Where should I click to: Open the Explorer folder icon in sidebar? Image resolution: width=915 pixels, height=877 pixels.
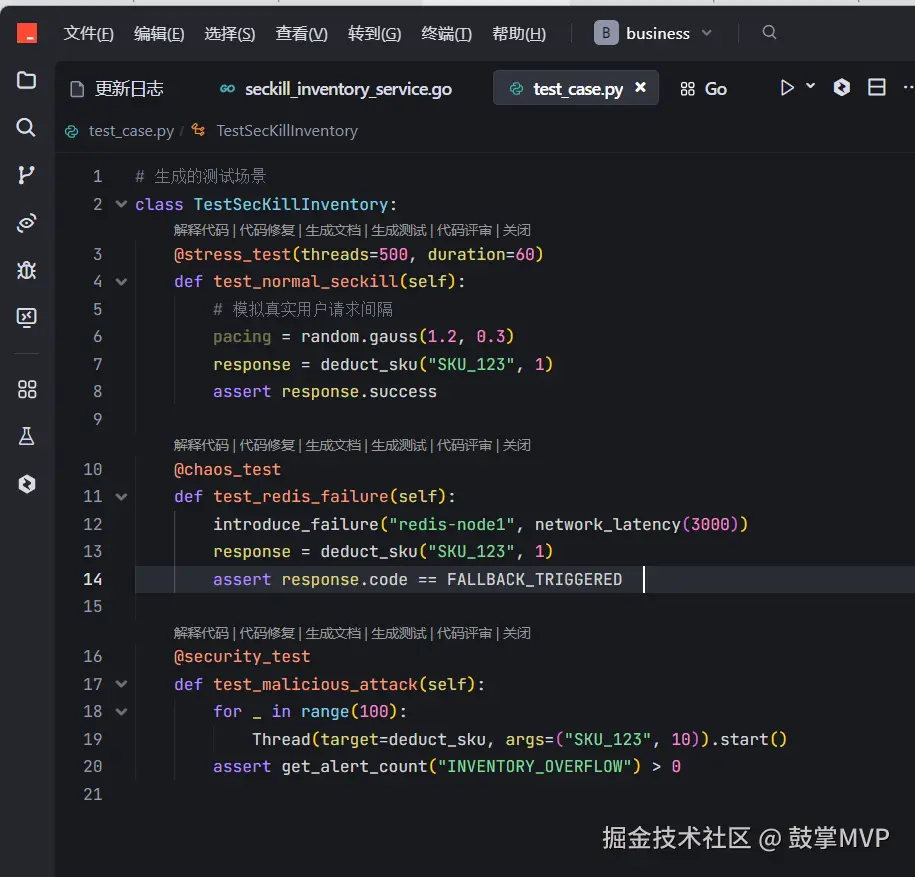26,80
